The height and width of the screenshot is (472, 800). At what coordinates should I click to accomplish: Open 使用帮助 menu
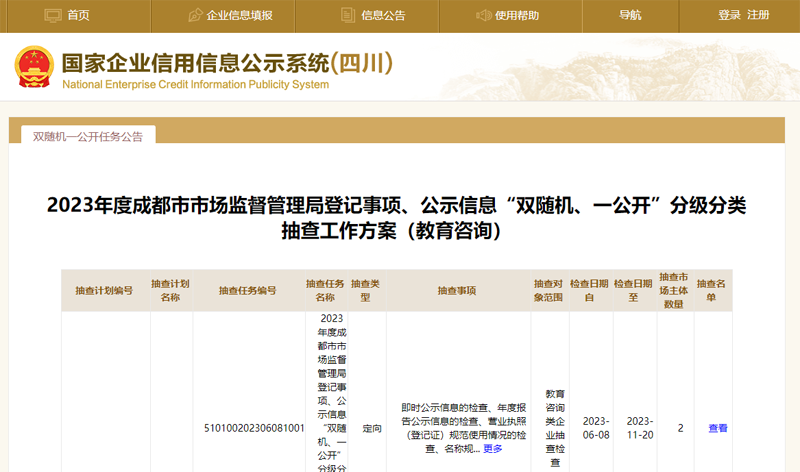tap(517, 15)
